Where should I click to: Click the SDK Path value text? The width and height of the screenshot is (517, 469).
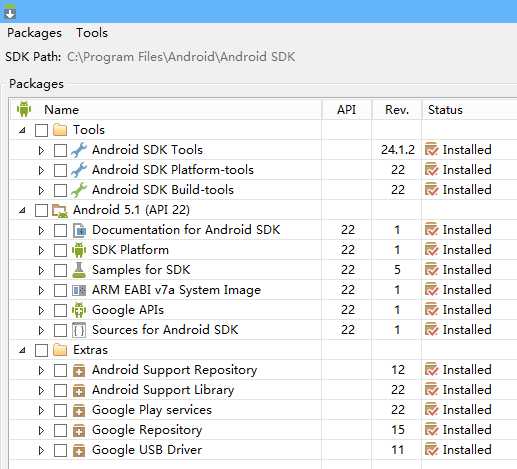(x=181, y=57)
